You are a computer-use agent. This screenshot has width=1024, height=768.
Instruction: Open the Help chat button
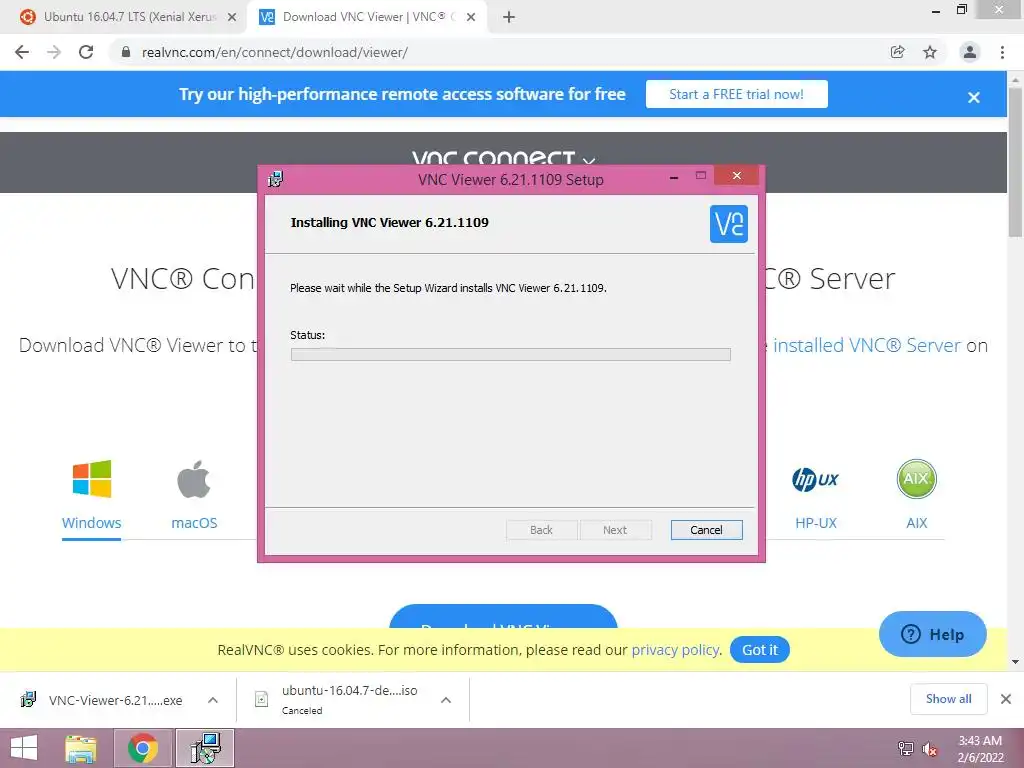point(932,634)
